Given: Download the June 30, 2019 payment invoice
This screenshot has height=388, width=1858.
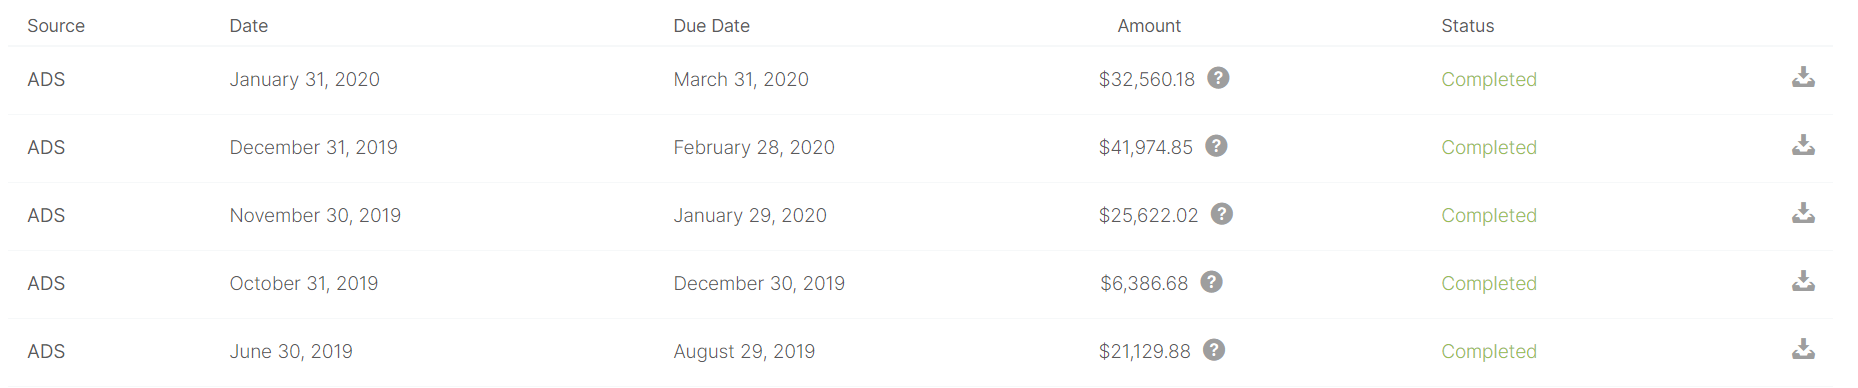Looking at the screenshot, I should 1803,349.
